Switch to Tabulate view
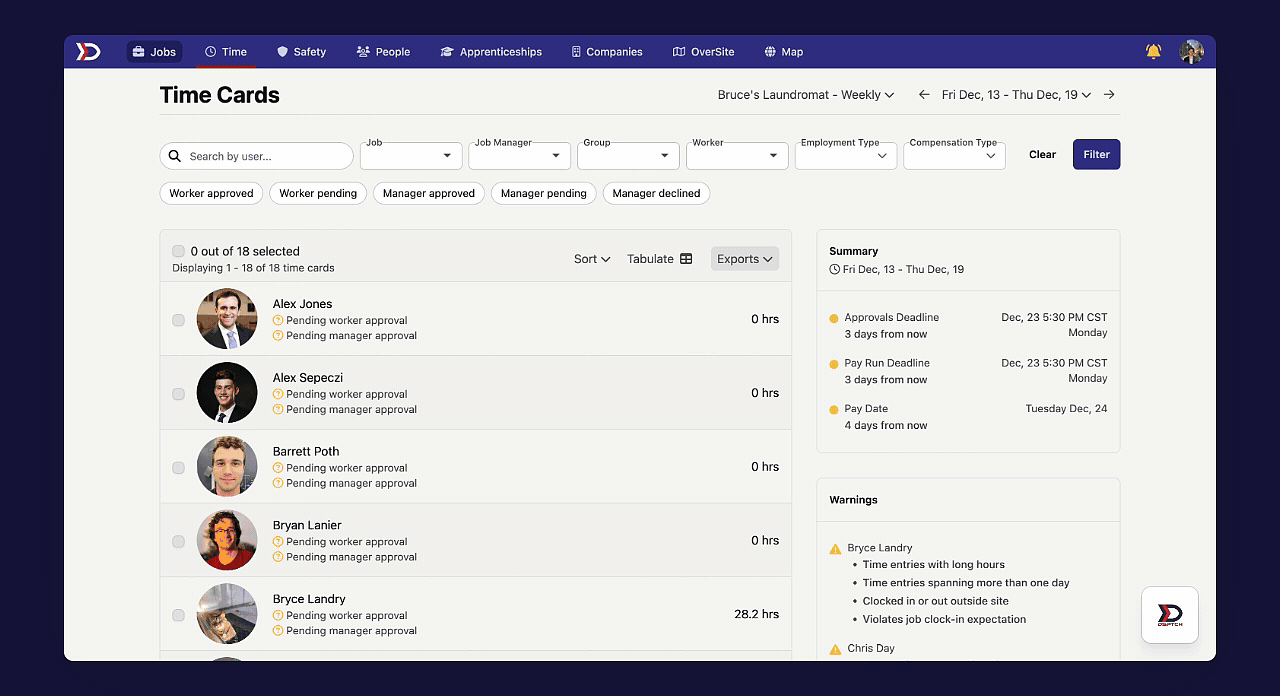 click(660, 259)
